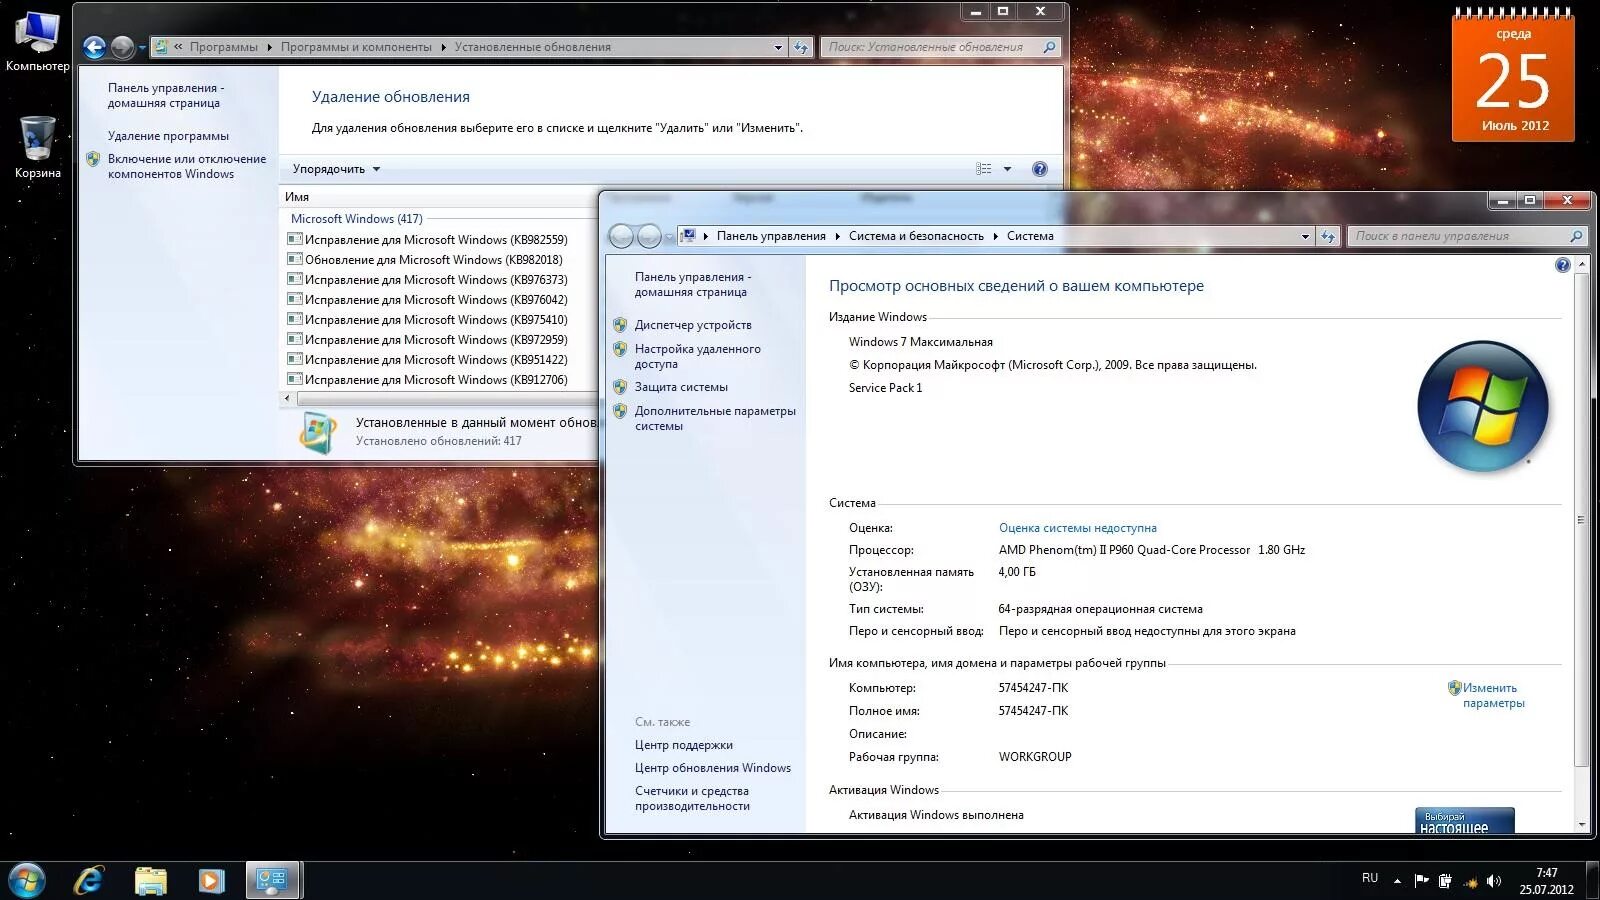Click the Action Center flag tray icon

tap(1421, 881)
